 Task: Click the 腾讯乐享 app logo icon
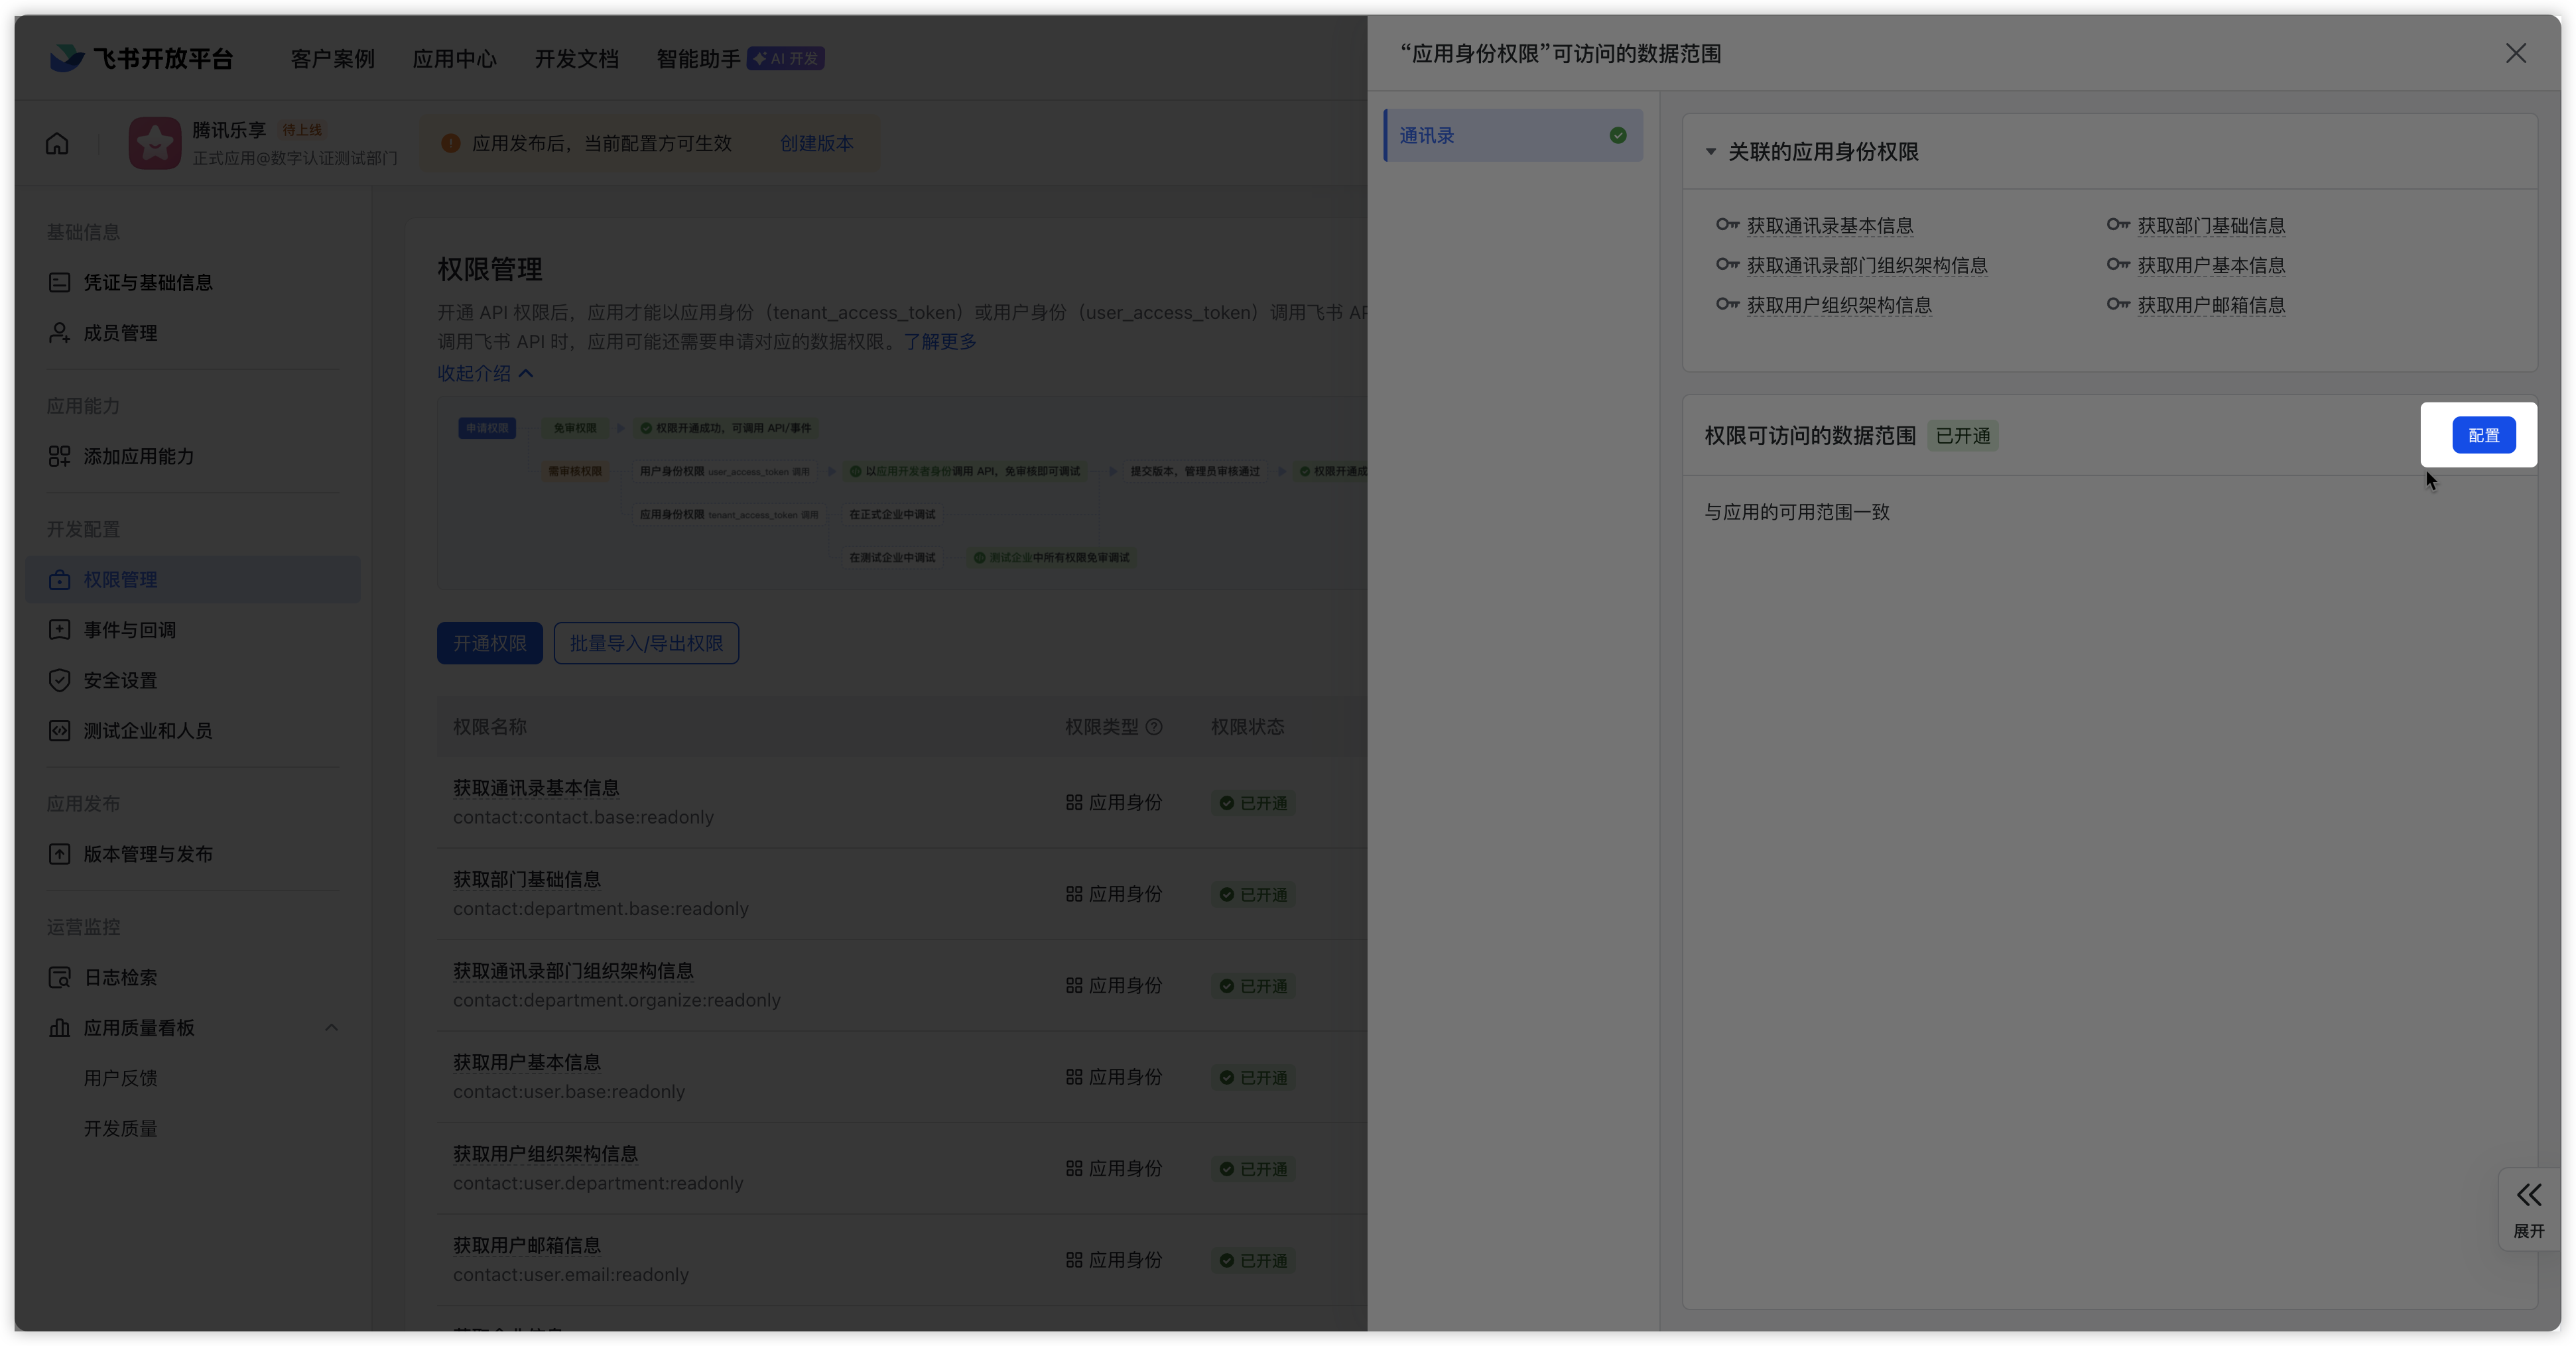[x=154, y=143]
